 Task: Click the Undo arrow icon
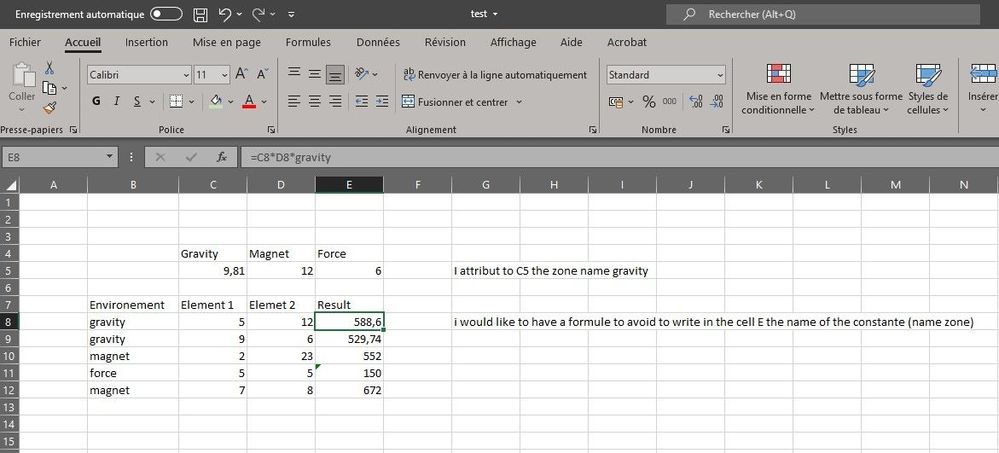click(224, 14)
